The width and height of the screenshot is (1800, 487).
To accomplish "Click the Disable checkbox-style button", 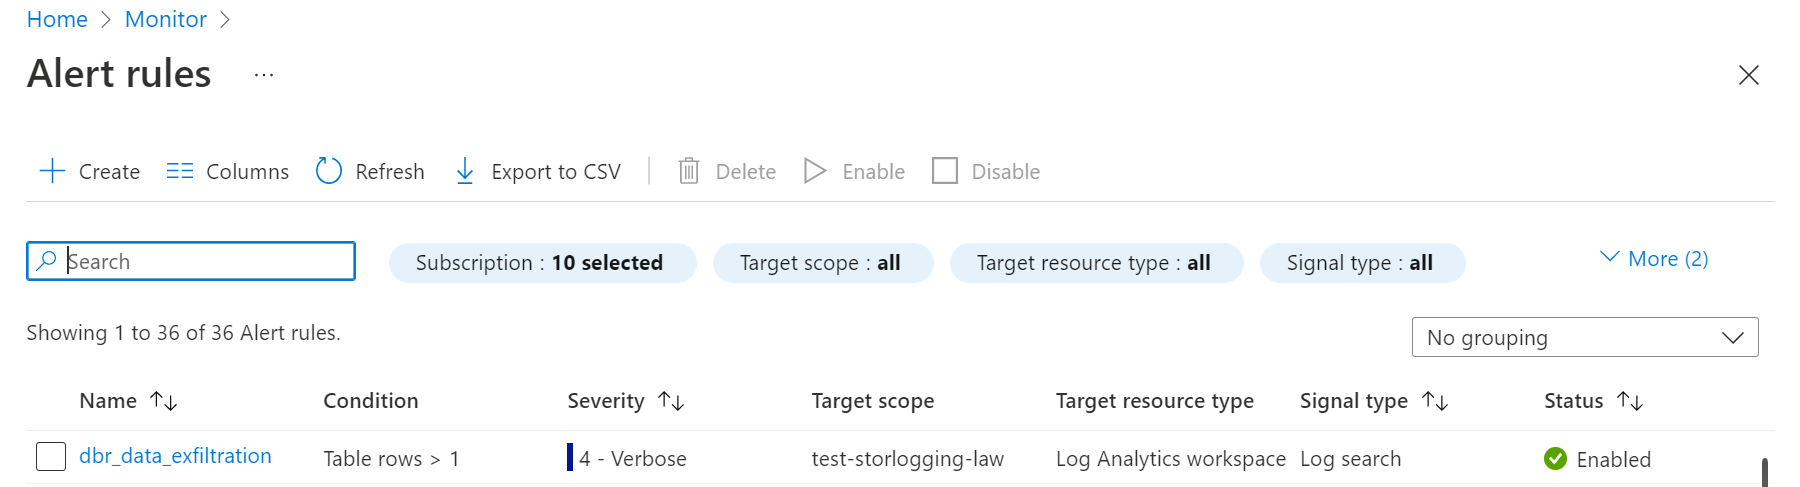I will [x=945, y=171].
